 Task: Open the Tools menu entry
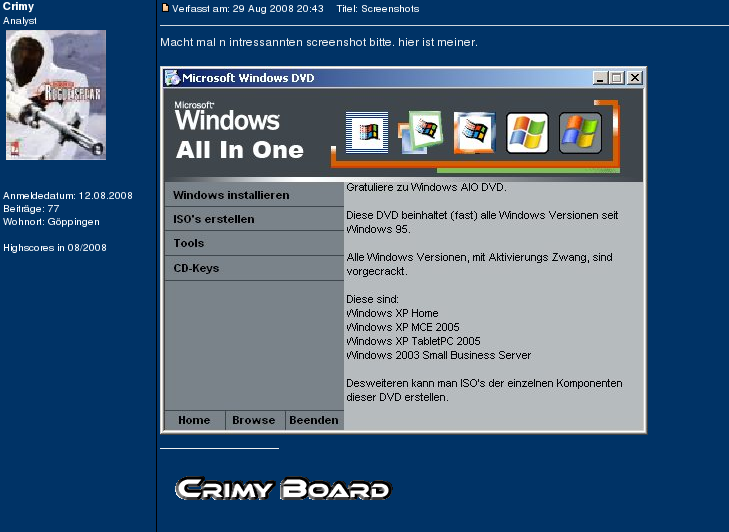[254, 243]
